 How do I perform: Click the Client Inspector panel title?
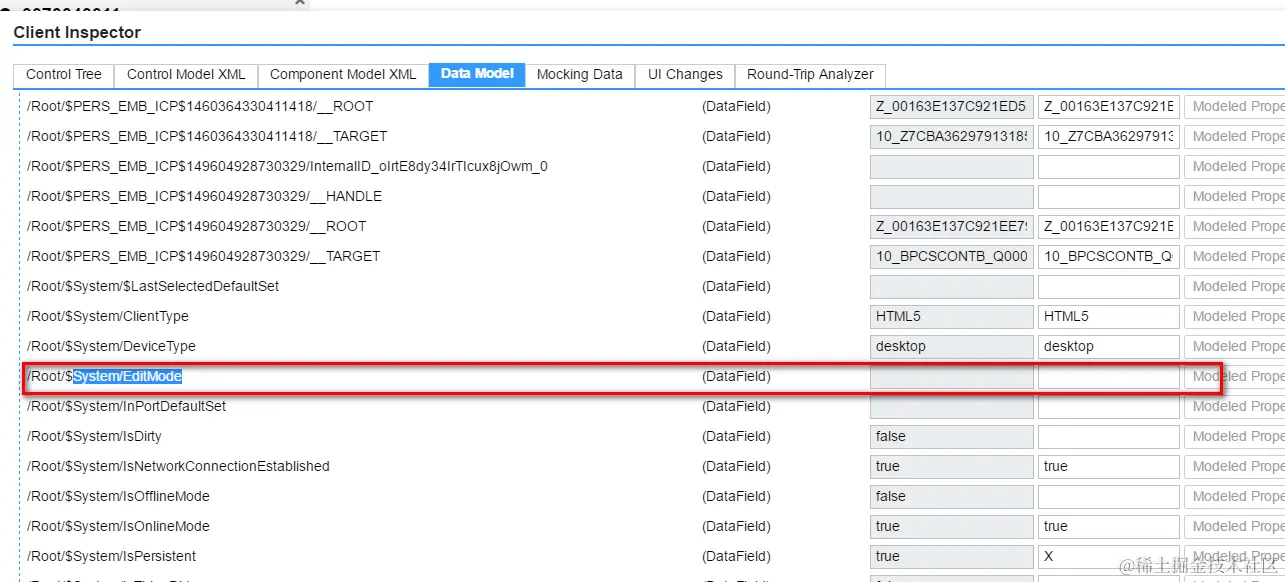coord(77,33)
